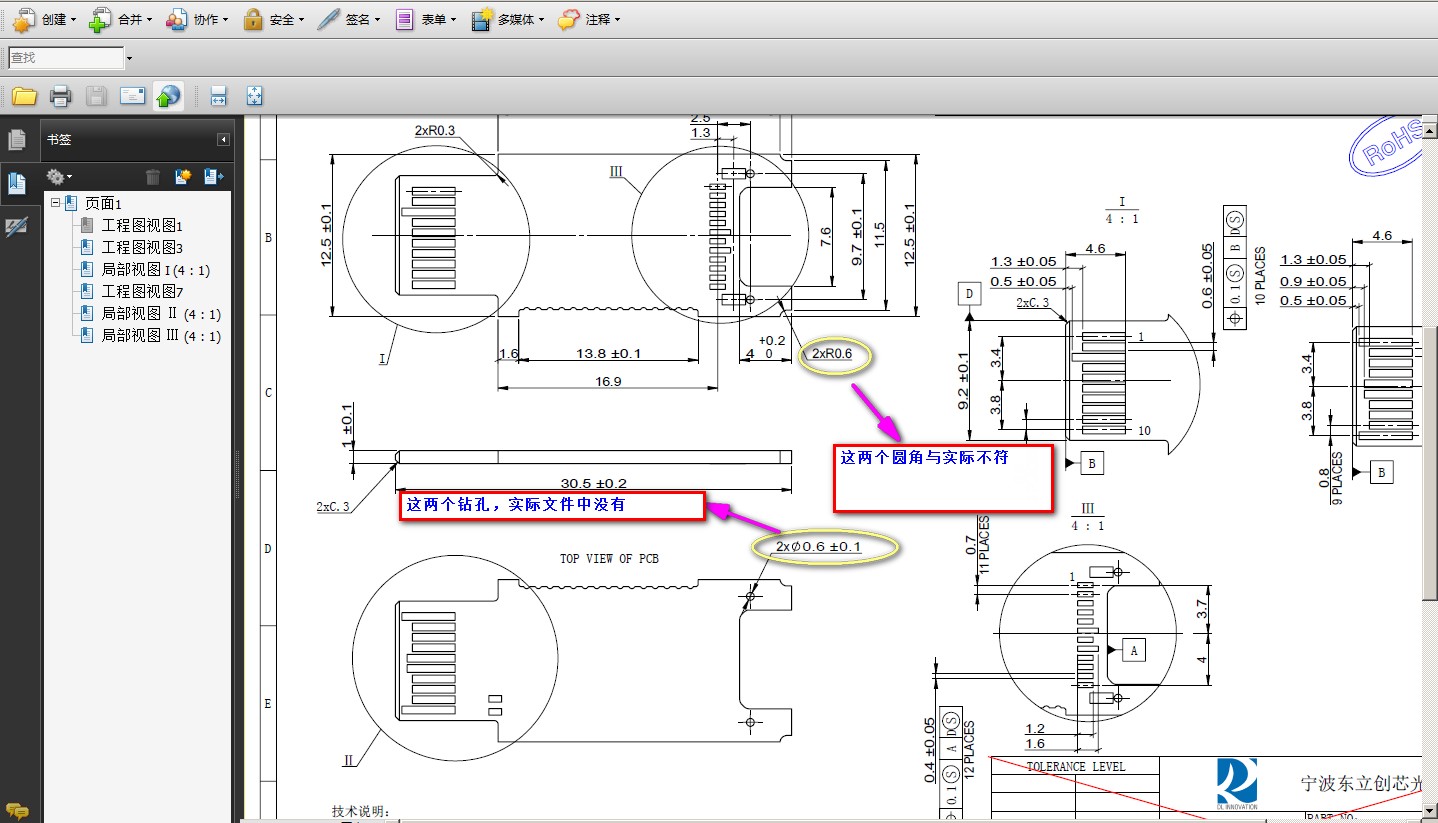The image size is (1438, 823).
Task: Select the Bookmarks panel icon
Action: click(16, 183)
